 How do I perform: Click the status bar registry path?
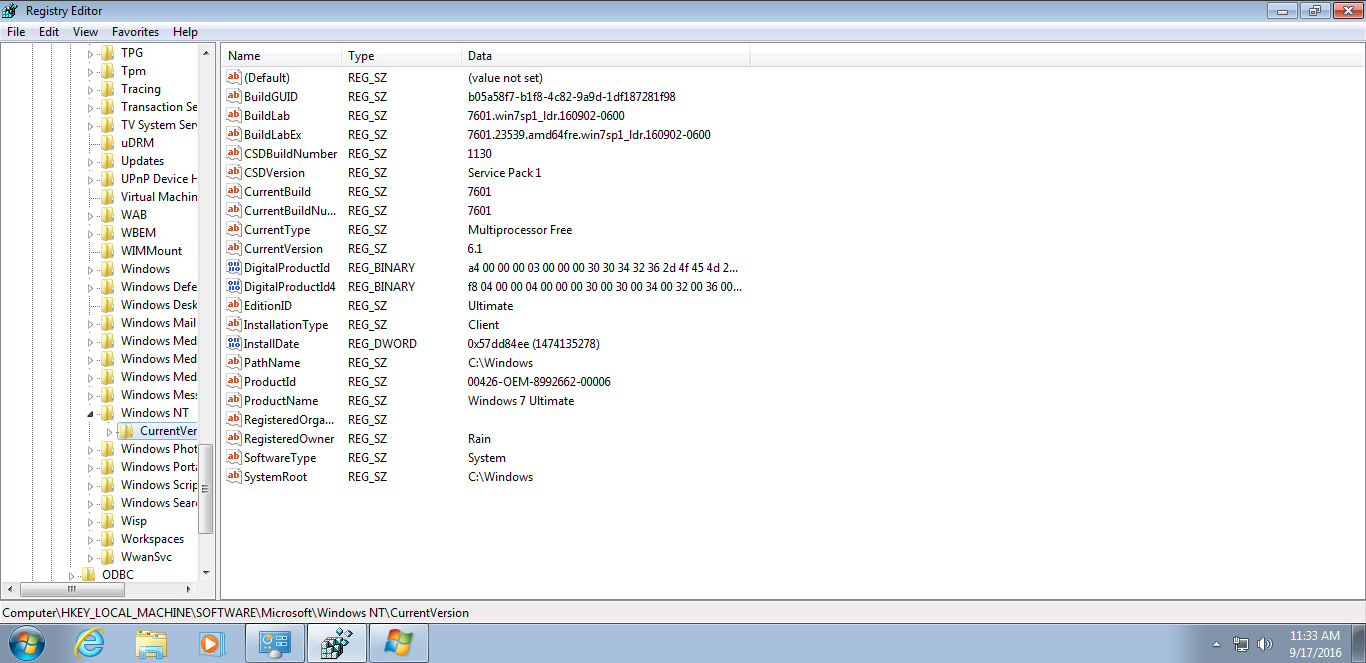[x=236, y=612]
